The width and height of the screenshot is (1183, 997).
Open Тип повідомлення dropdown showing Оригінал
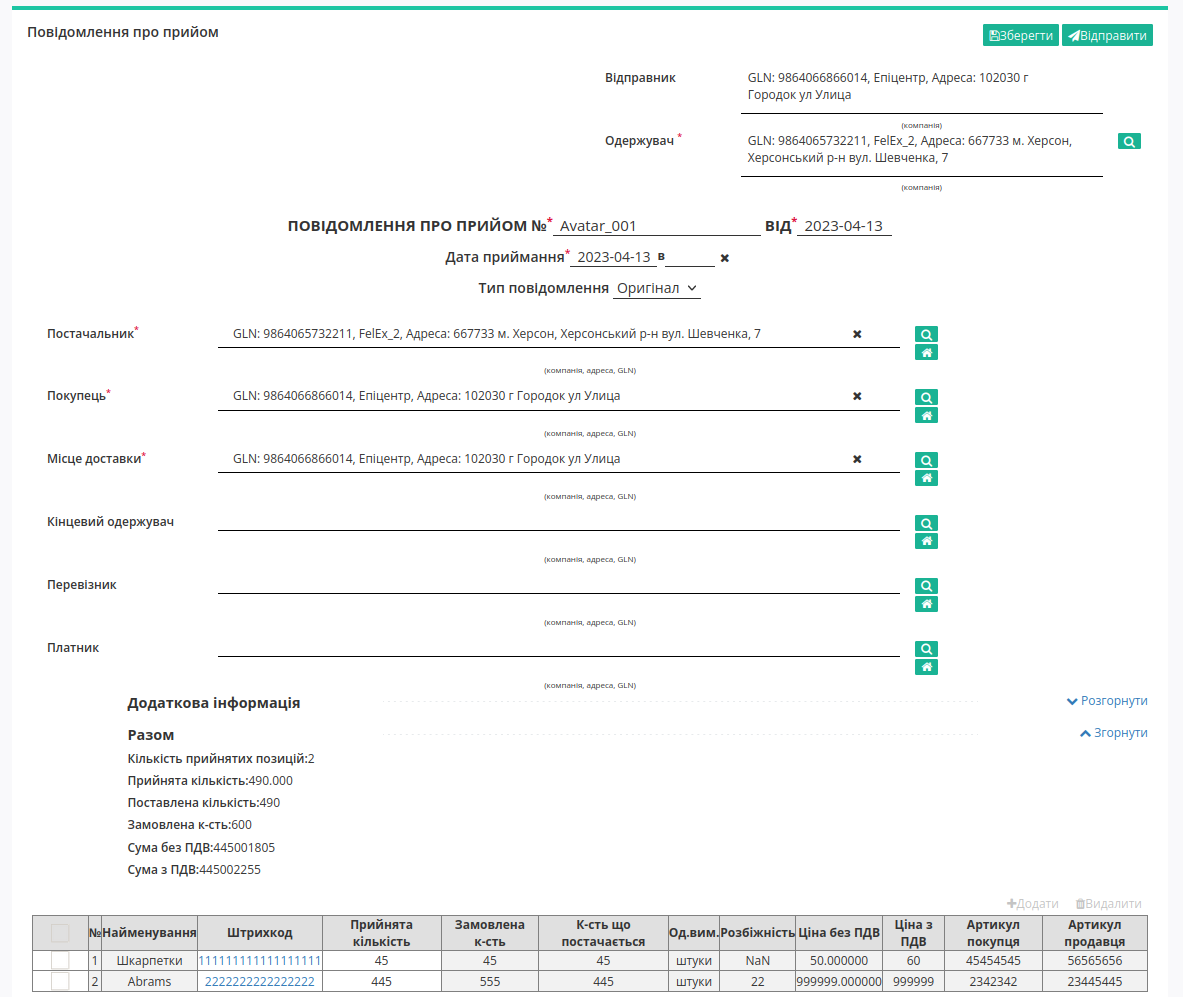[656, 288]
